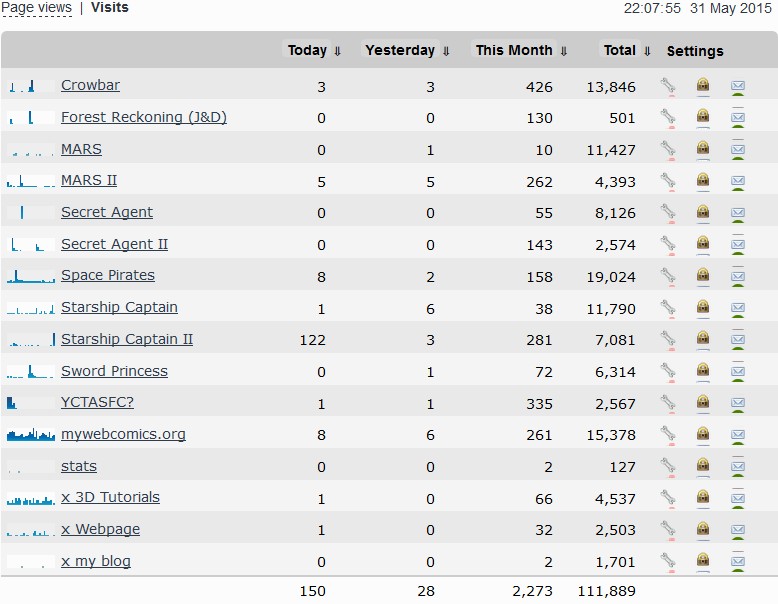Image resolution: width=778 pixels, height=604 pixels.
Task: Click the lock icon for Forest Reckoning
Action: [703, 118]
